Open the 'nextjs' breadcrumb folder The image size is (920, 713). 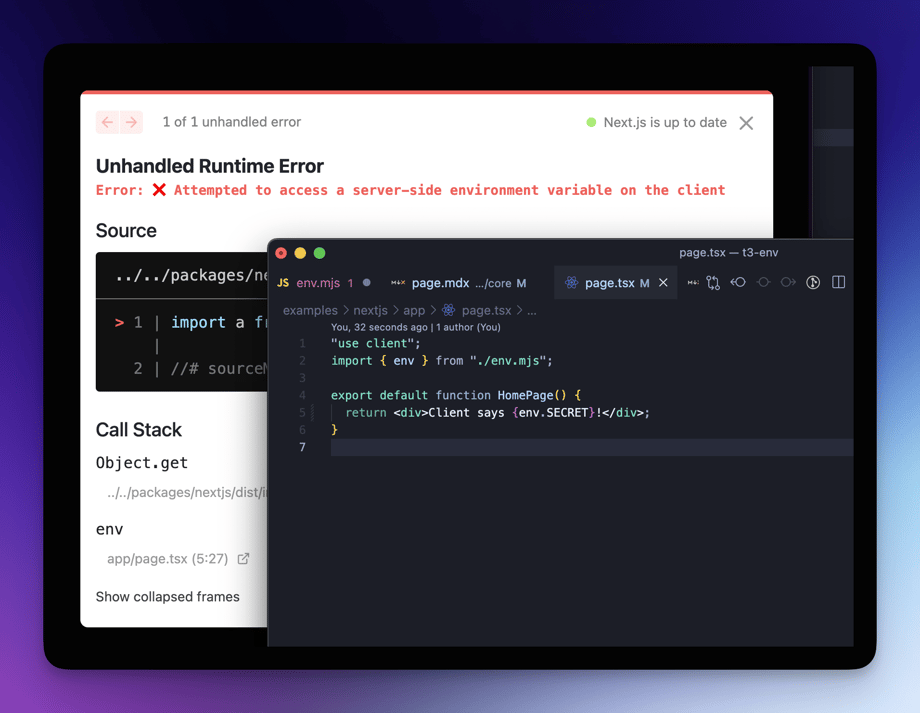click(370, 311)
